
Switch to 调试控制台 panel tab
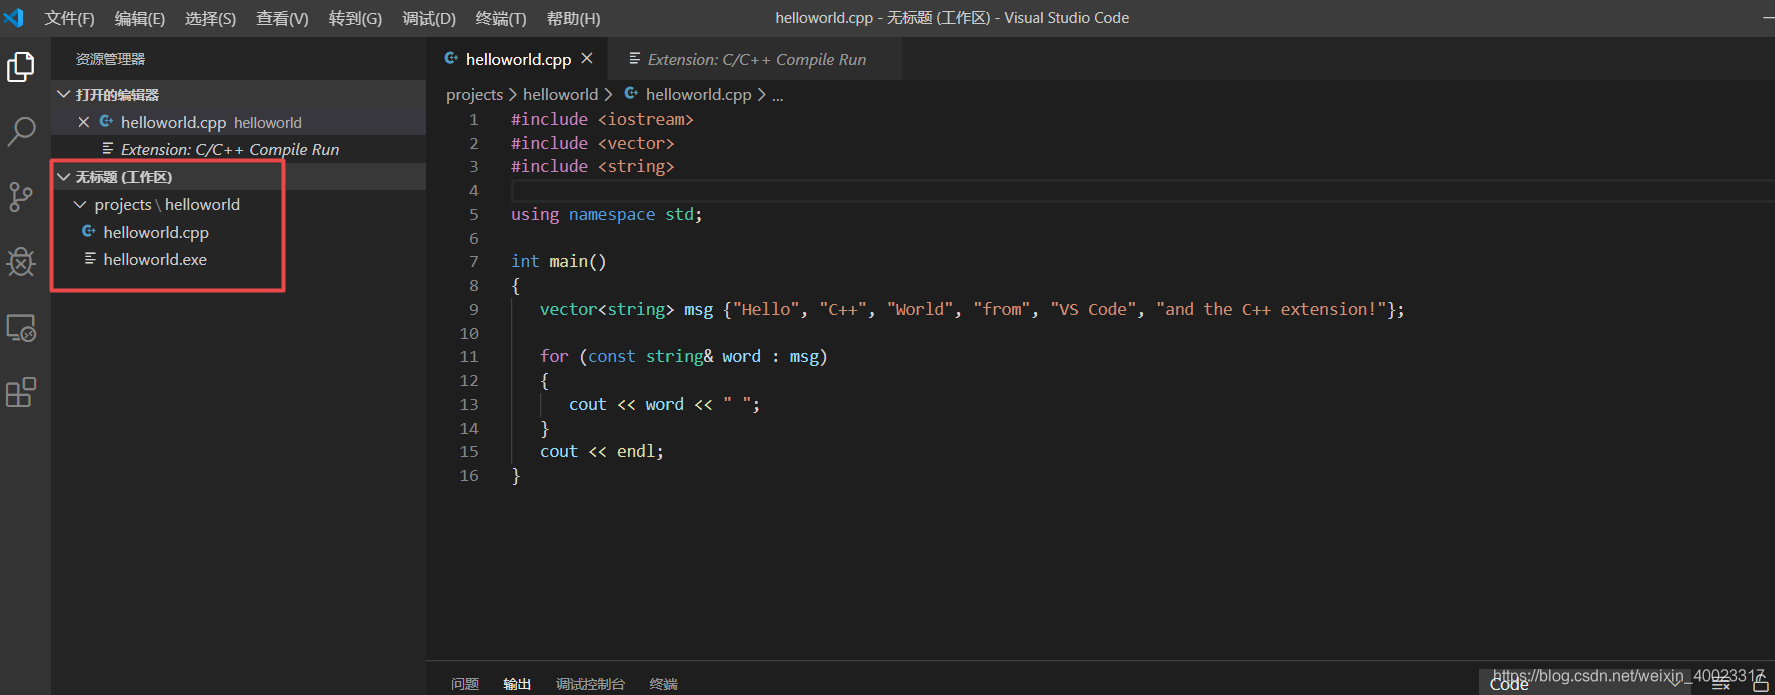(590, 684)
